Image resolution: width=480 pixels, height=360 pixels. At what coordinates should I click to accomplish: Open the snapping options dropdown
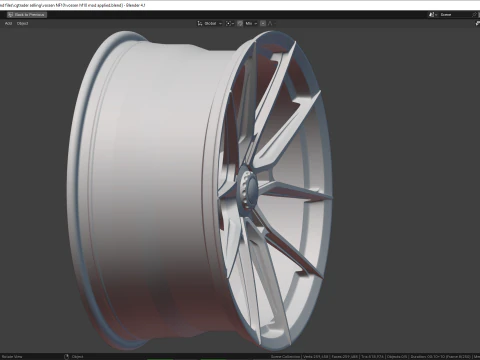[x=251, y=23]
